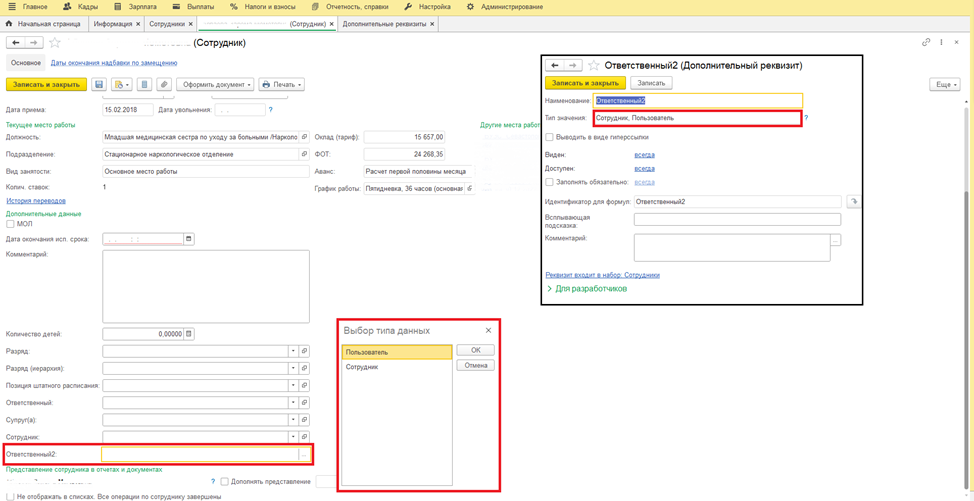Open the three-dots form menu at top right
974x501 pixels.
pyautogui.click(x=942, y=42)
